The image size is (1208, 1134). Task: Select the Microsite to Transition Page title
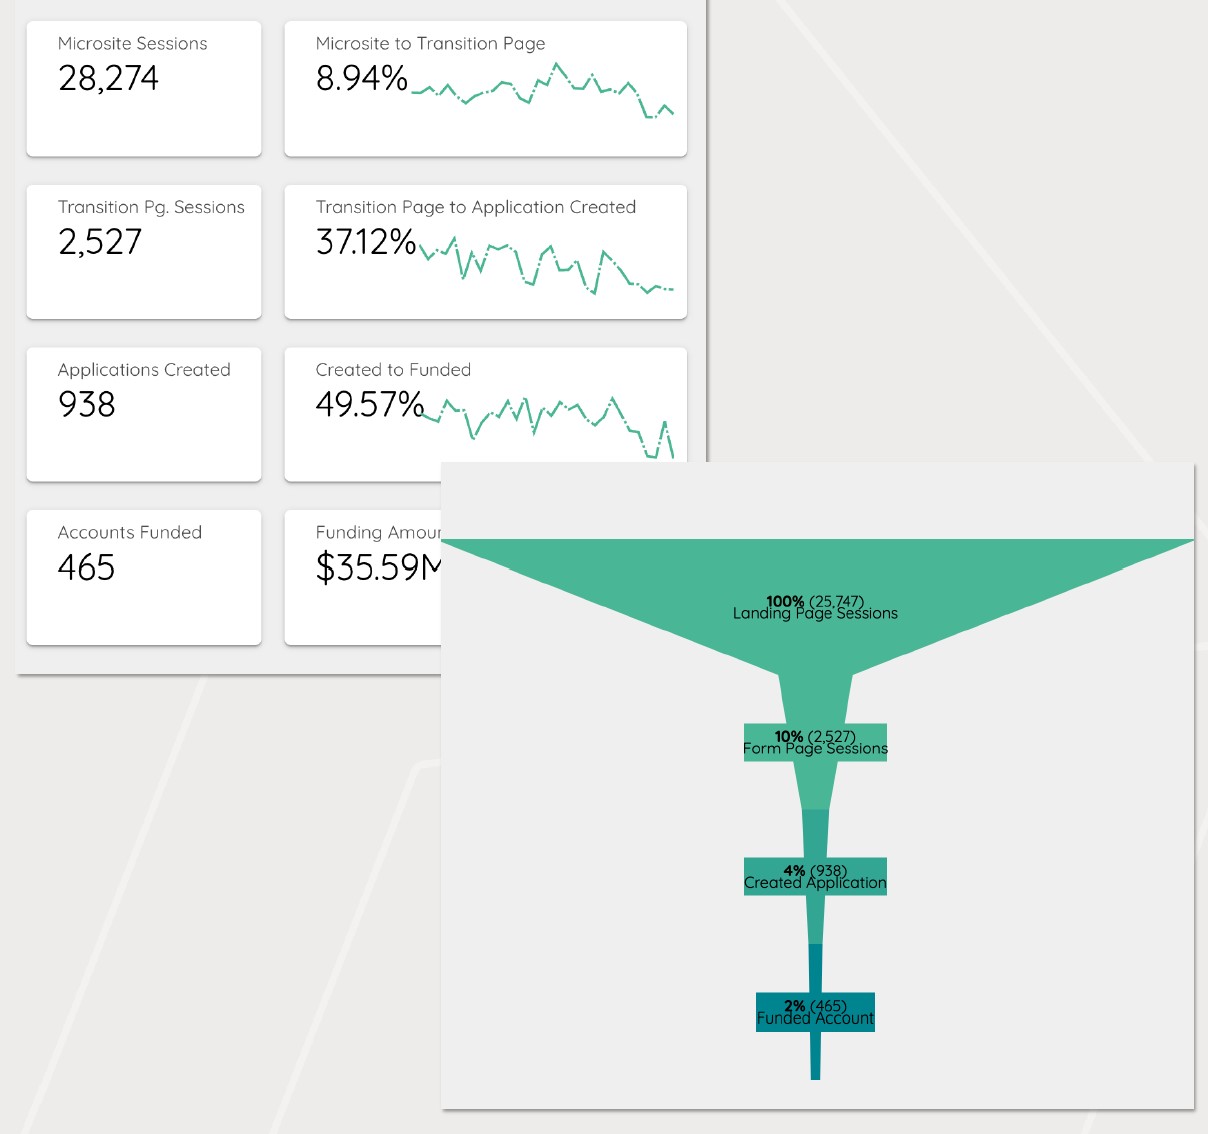pyautogui.click(x=430, y=43)
